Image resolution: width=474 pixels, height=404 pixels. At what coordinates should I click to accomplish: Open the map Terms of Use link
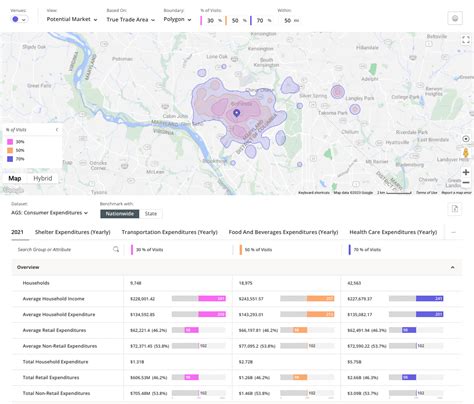[x=426, y=193]
